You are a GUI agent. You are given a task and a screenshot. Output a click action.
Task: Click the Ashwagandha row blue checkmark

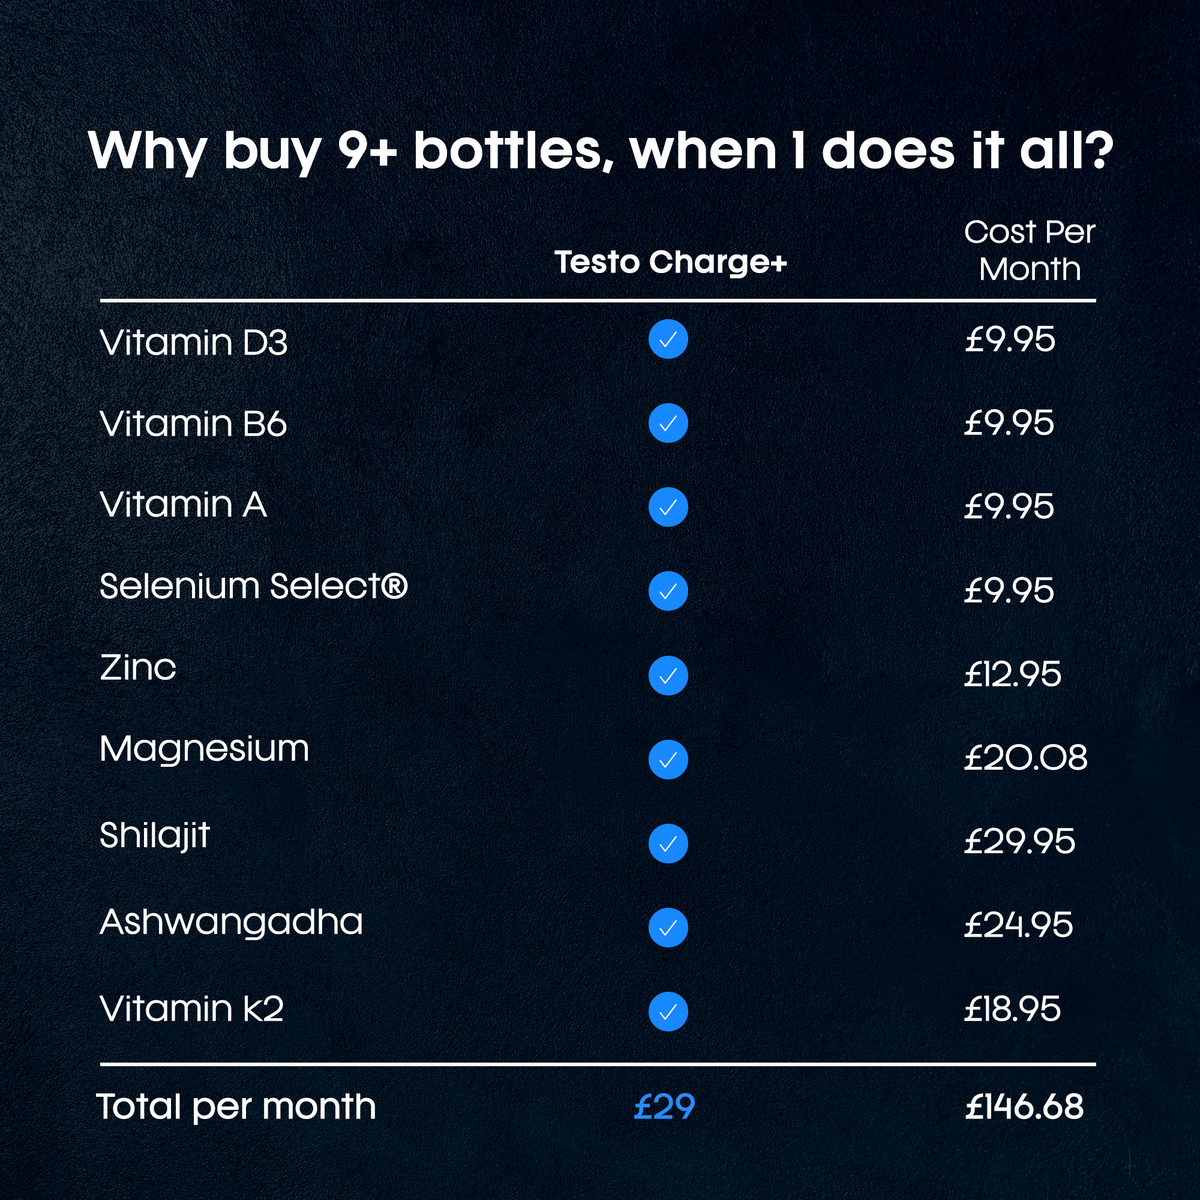click(x=668, y=928)
